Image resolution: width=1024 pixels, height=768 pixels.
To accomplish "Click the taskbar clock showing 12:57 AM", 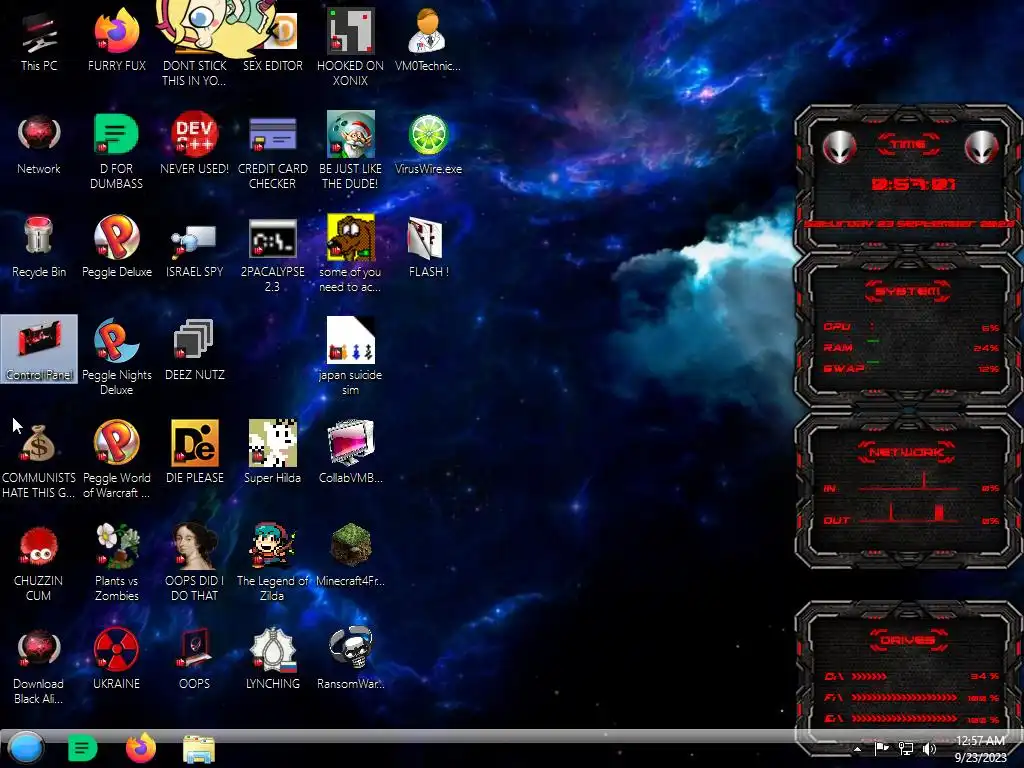I will 980,748.
